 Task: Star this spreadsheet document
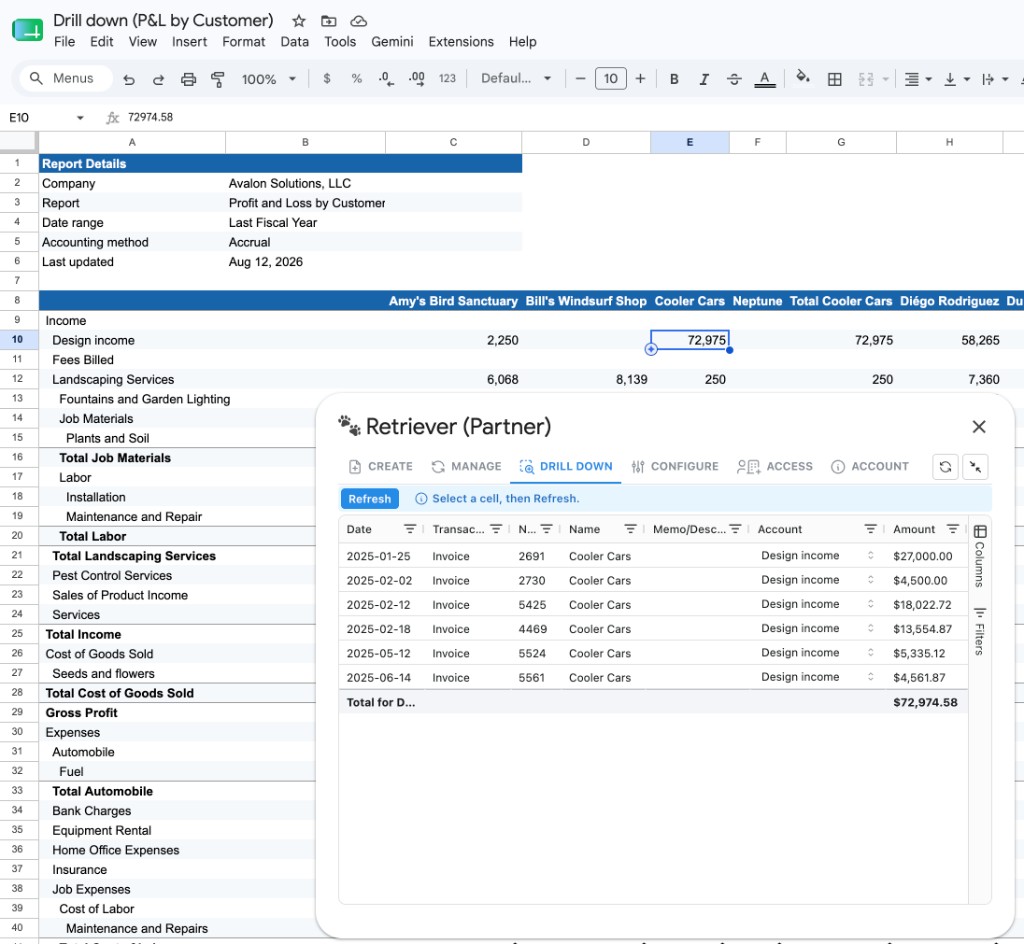click(298, 21)
